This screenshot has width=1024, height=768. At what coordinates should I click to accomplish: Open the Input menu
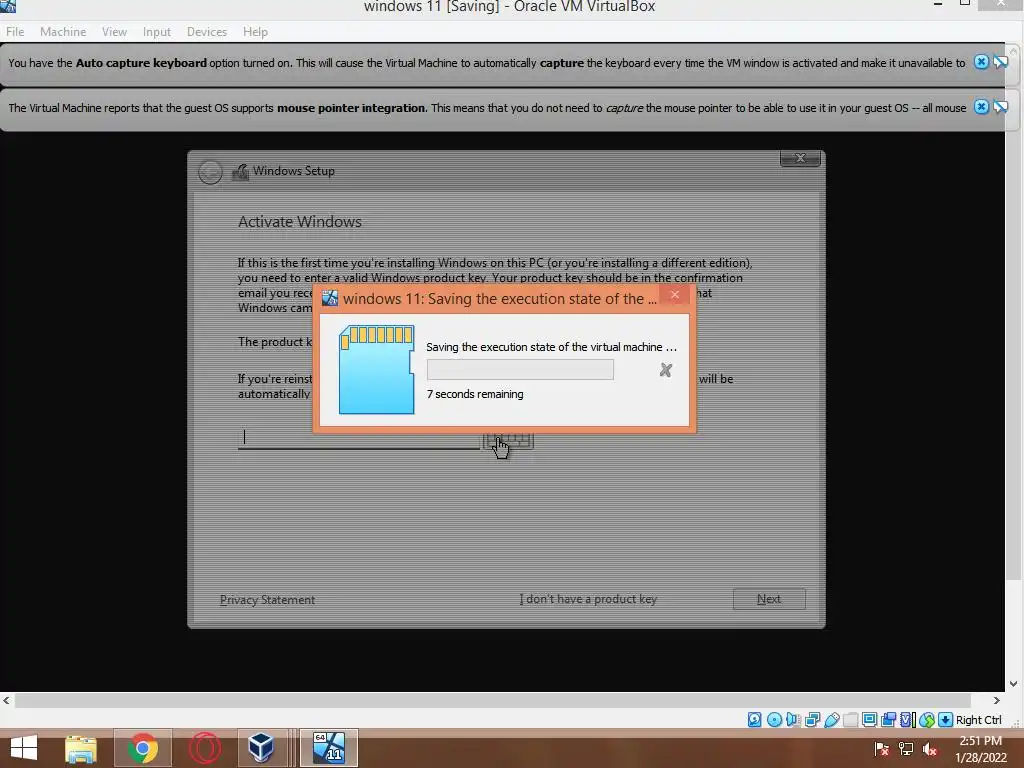pyautogui.click(x=157, y=32)
